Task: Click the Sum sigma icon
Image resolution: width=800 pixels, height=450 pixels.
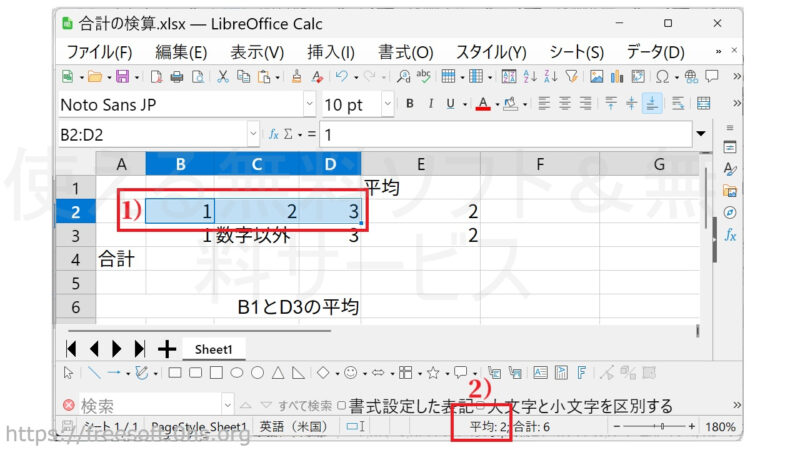Action: click(x=288, y=134)
